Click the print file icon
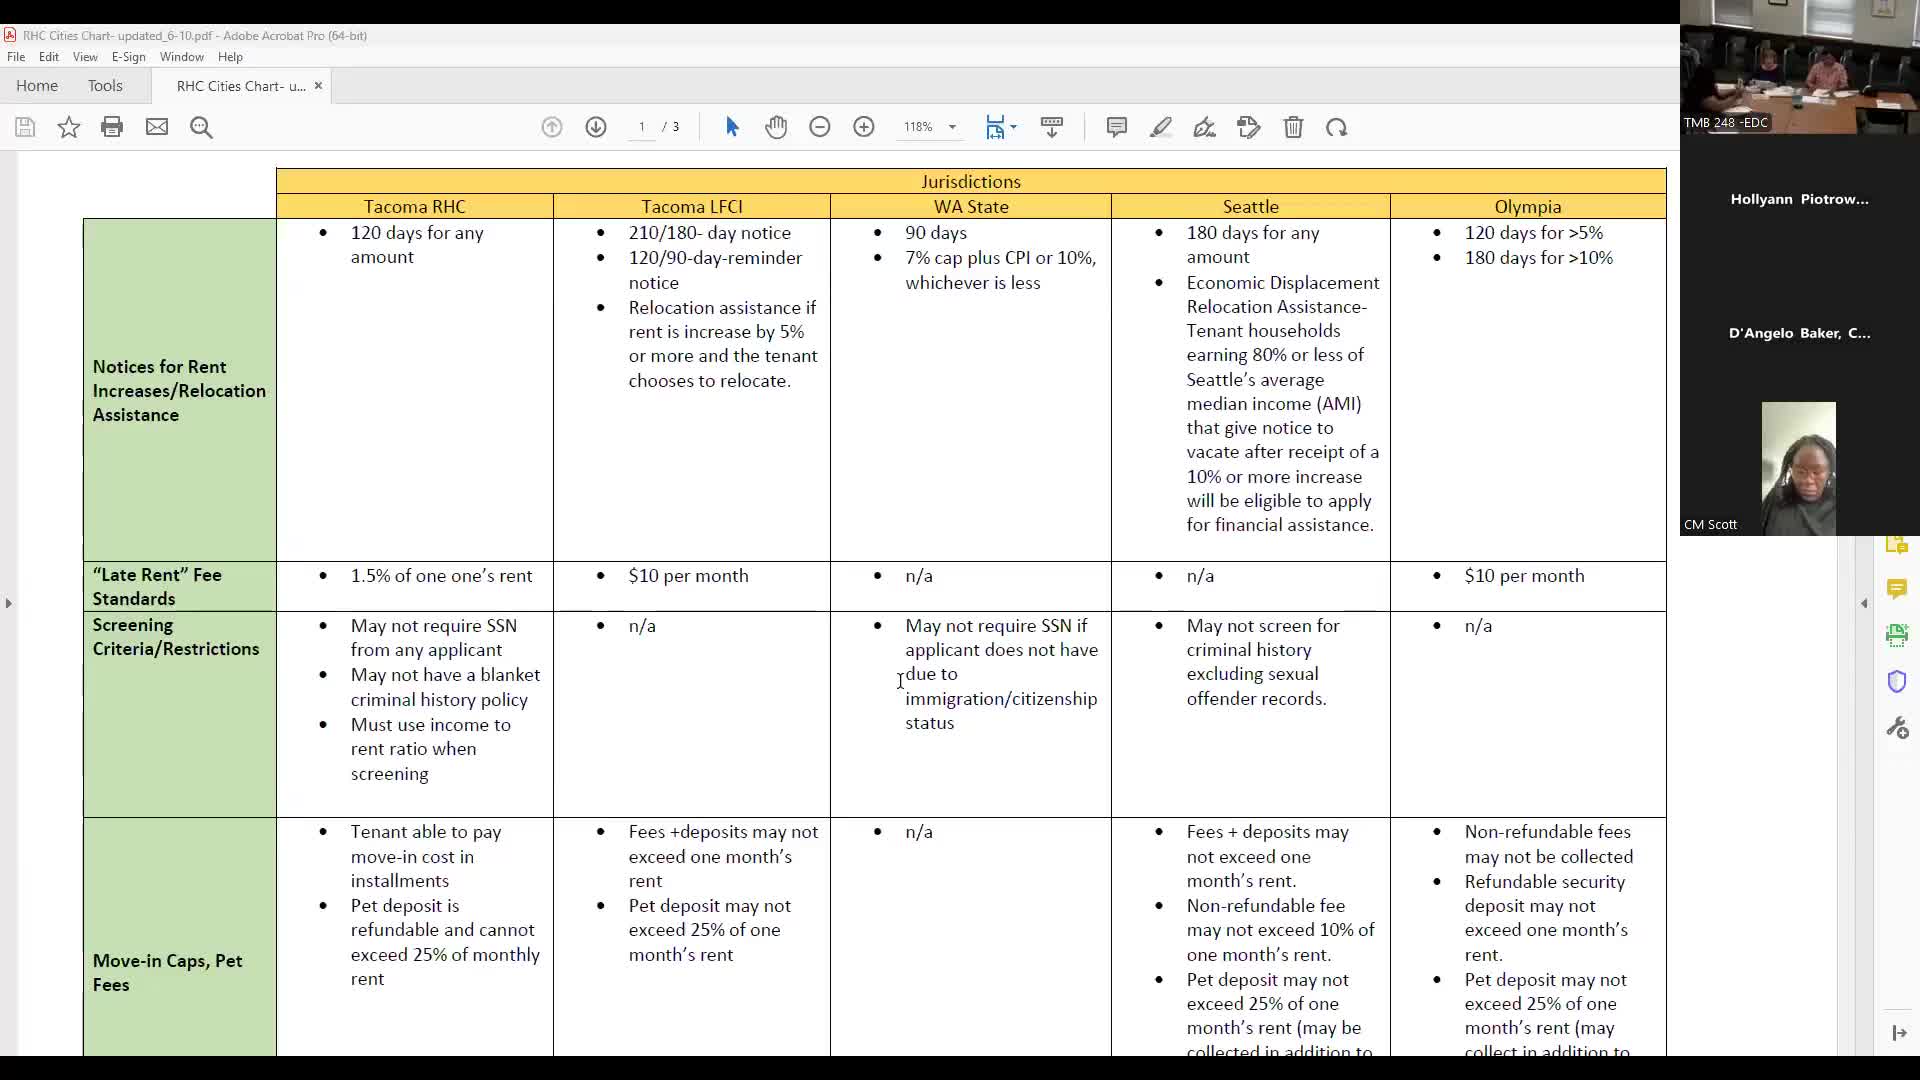1920x1080 pixels. click(x=112, y=127)
